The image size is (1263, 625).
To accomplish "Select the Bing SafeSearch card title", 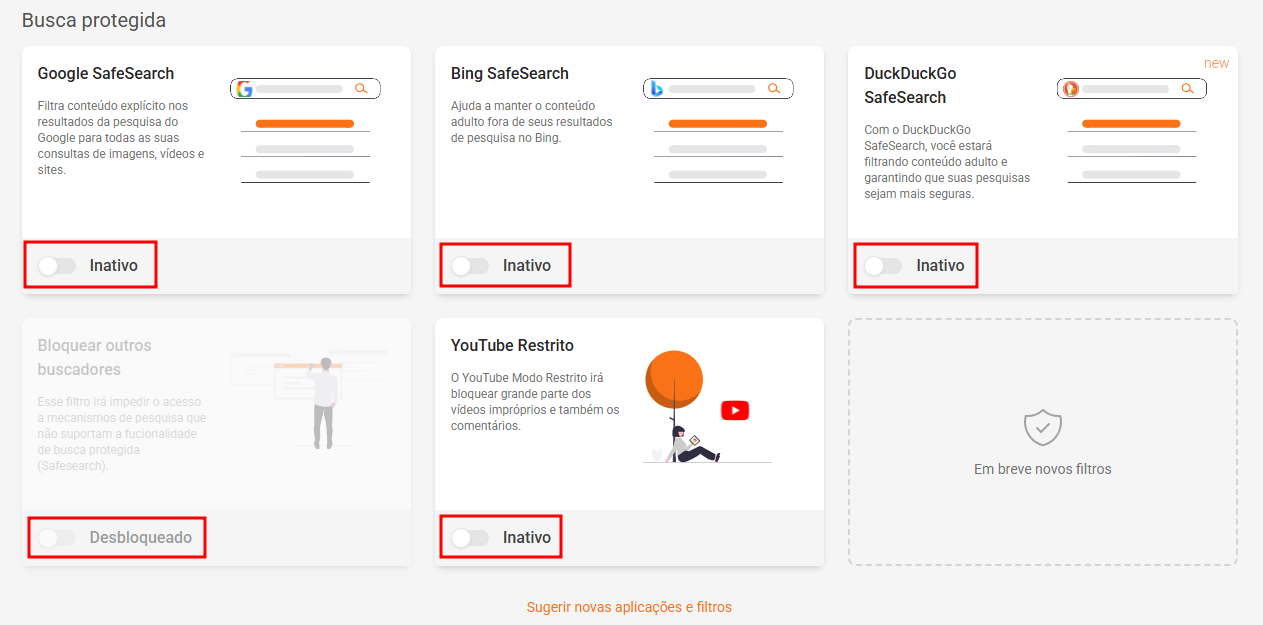I will (510, 73).
